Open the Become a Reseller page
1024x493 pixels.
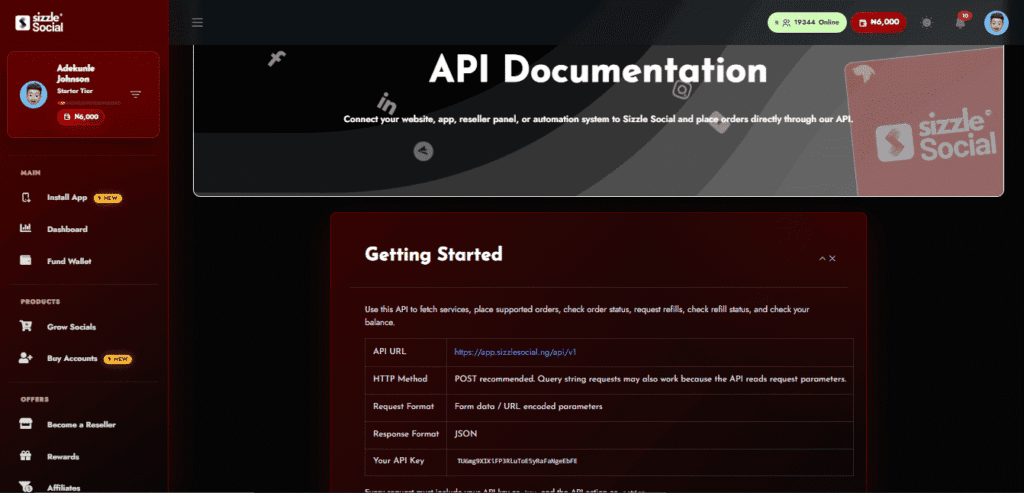pos(84,424)
